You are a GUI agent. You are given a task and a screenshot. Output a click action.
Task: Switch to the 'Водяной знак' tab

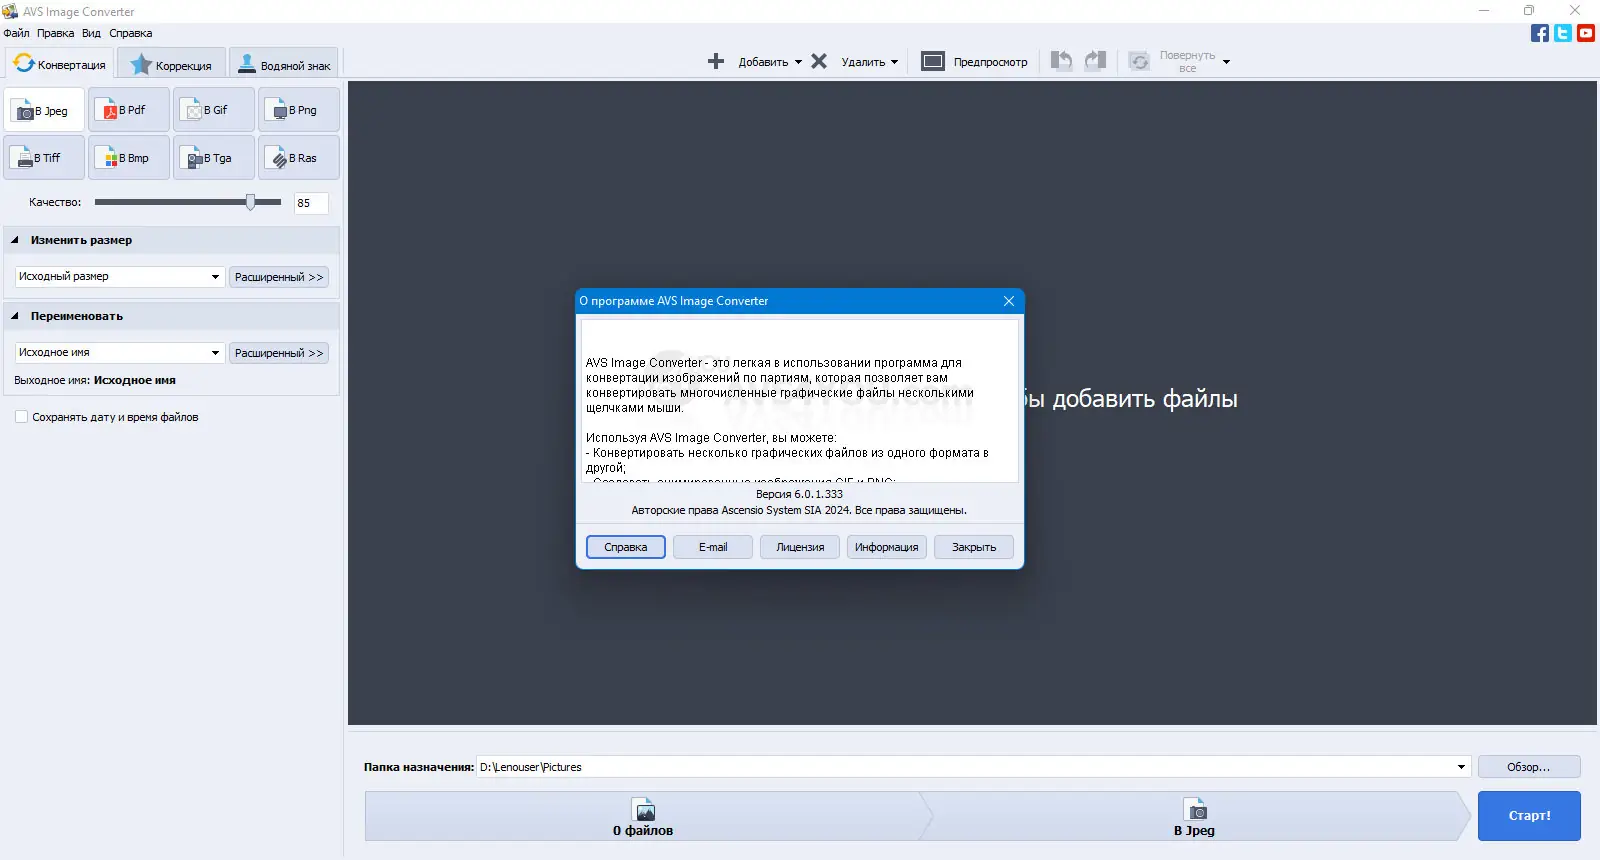point(284,65)
